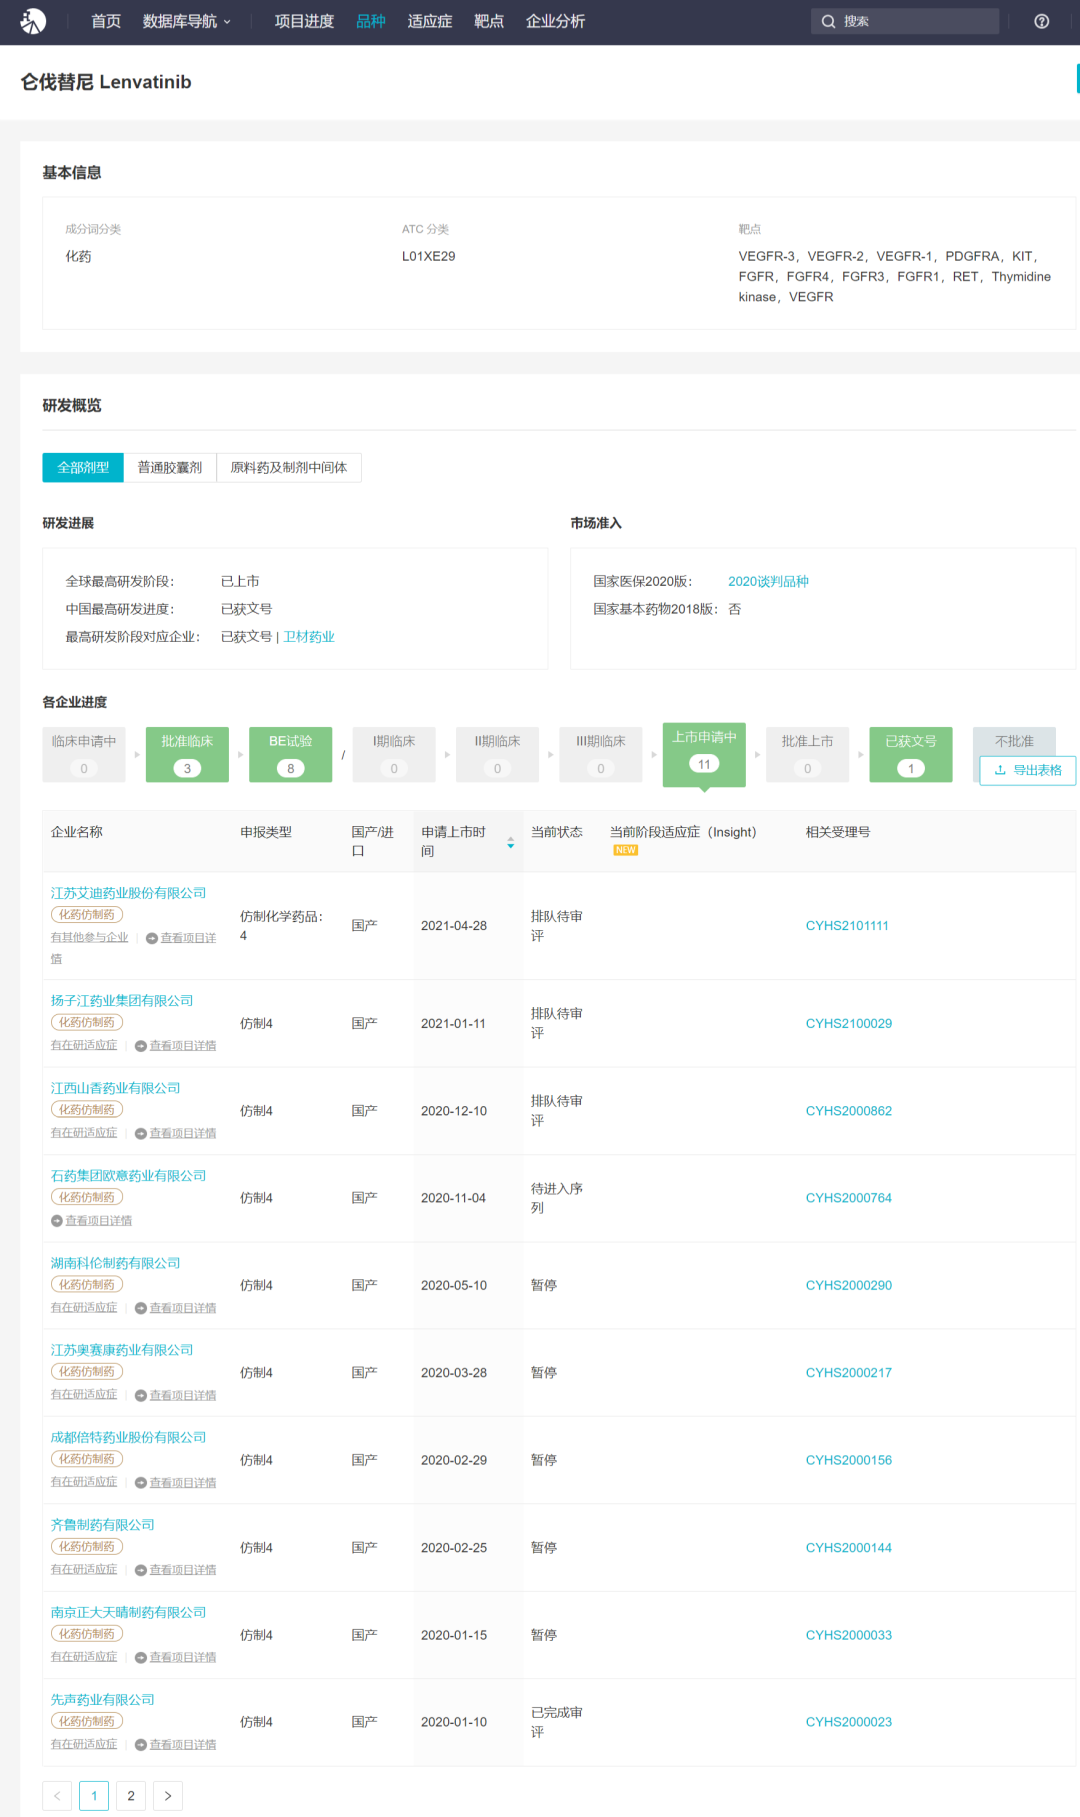Click the search magnifier icon
This screenshot has height=1817, width=1080.
pos(828,21)
